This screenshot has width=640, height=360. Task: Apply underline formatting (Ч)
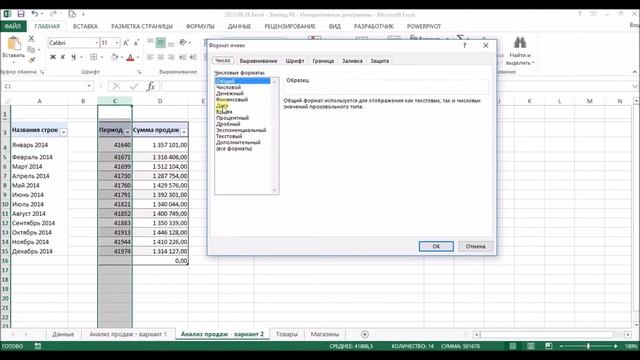tap(73, 57)
